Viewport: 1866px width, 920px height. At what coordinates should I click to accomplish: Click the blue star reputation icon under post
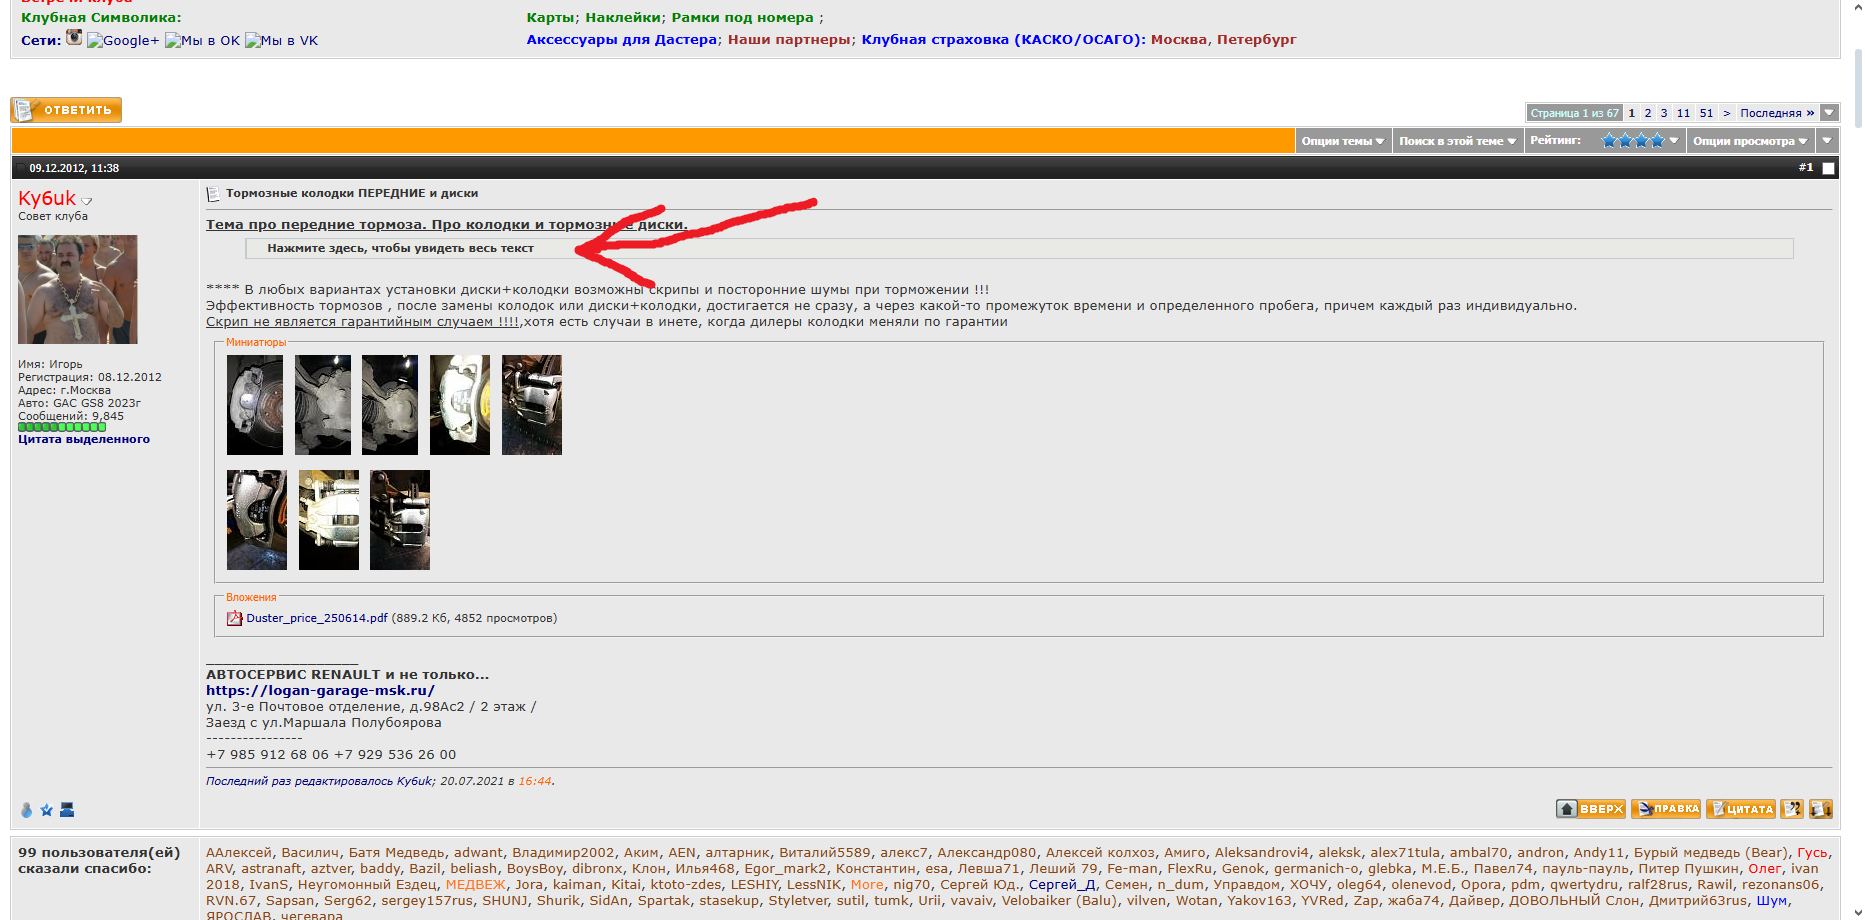click(x=46, y=810)
